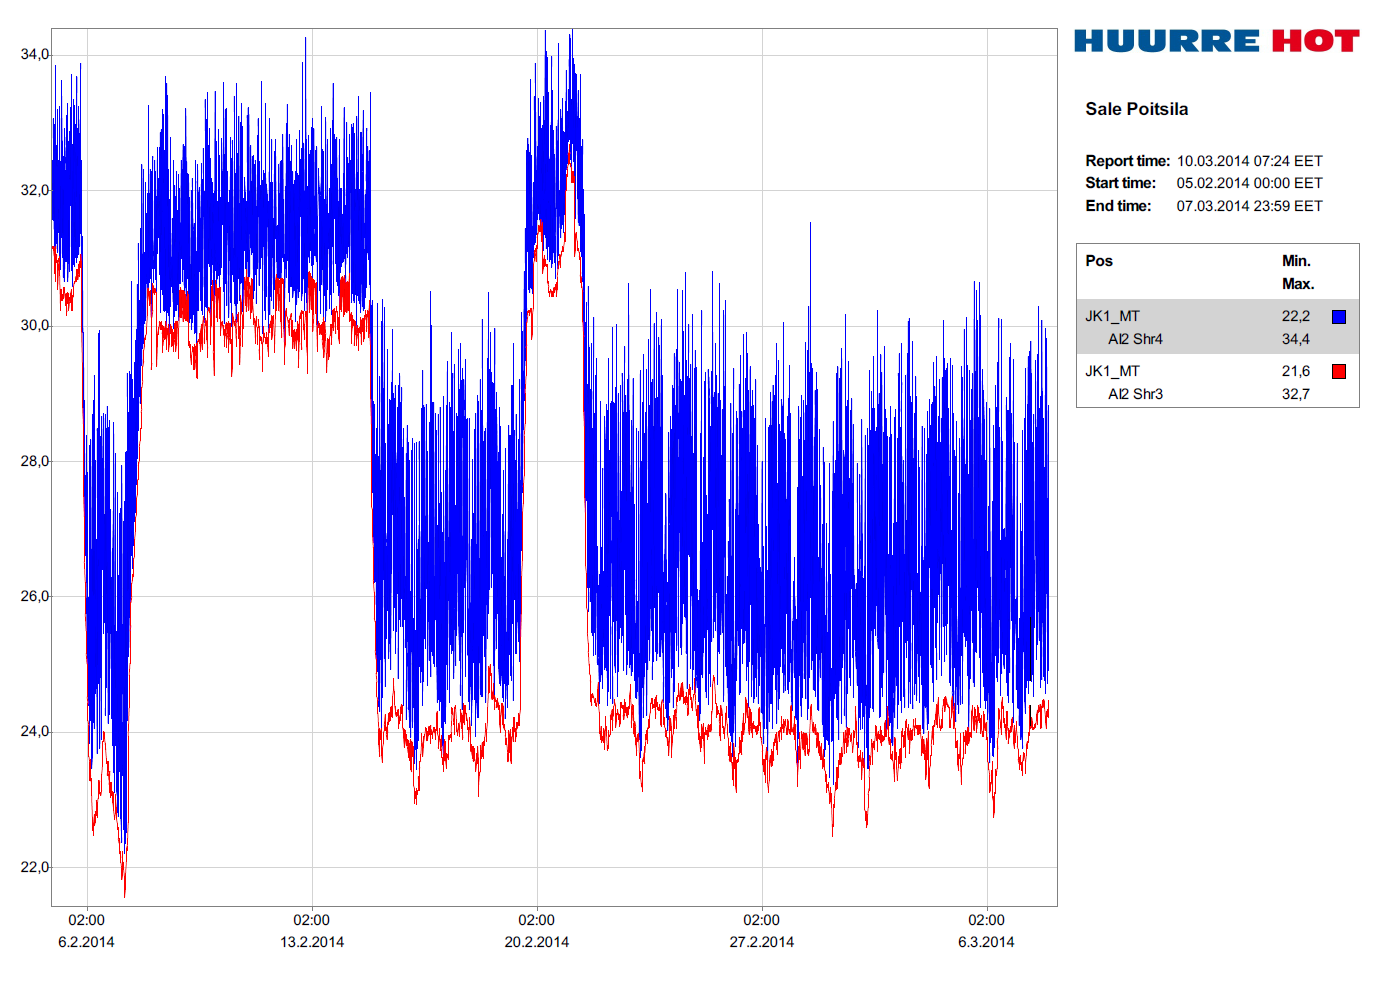1395x994 pixels.
Task: Click the '32,0' y-axis label
Action: point(34,190)
